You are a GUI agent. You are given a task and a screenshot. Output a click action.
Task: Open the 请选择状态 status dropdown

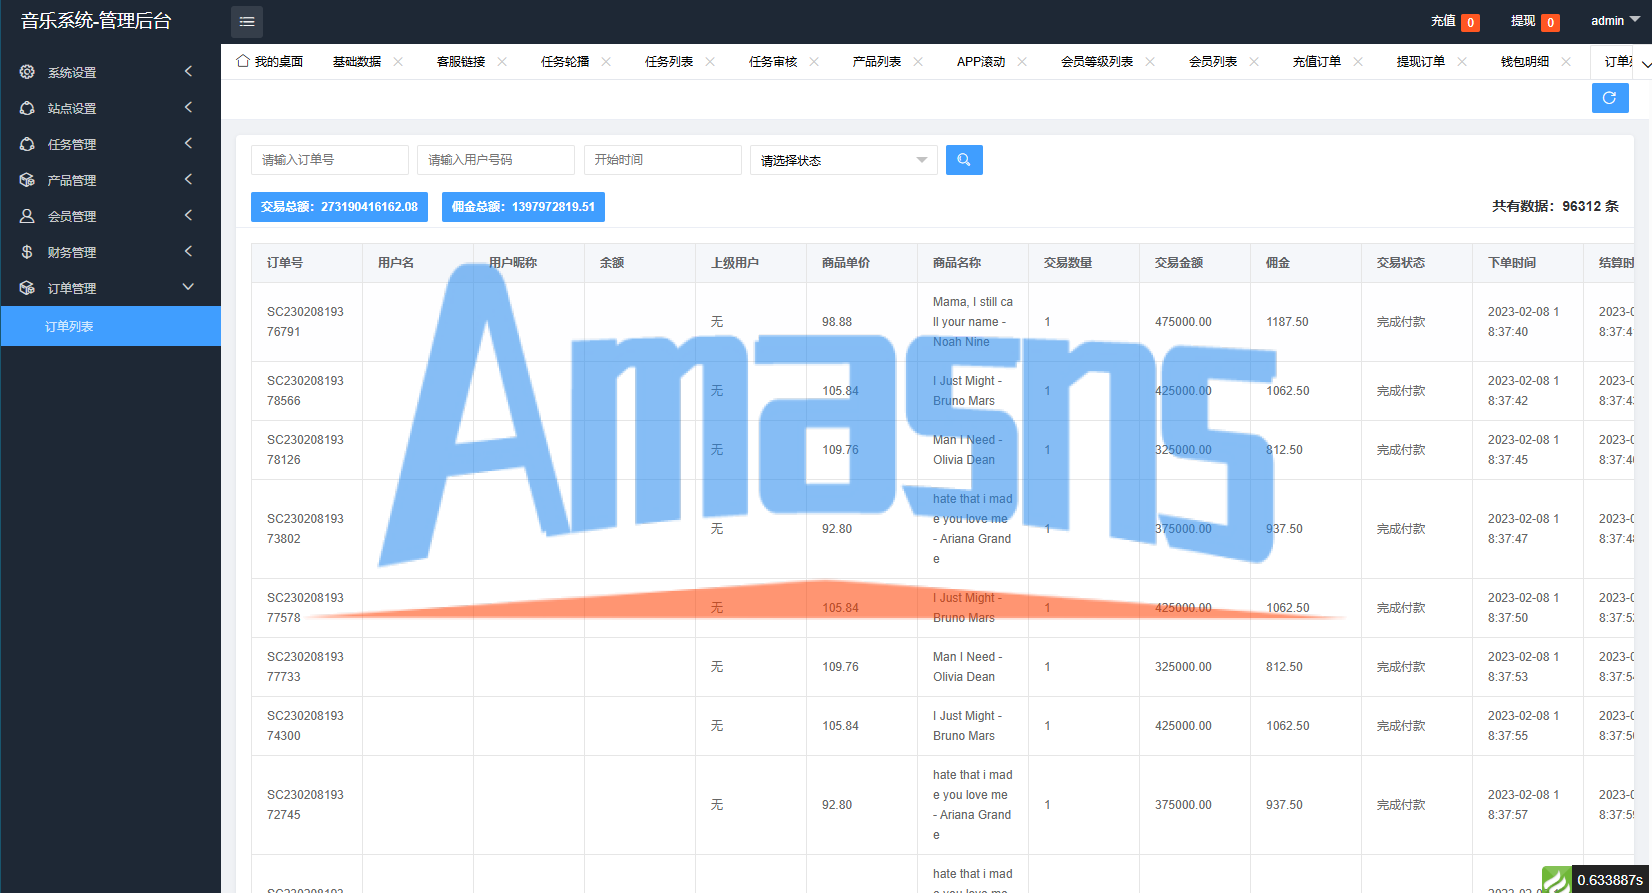pyautogui.click(x=844, y=160)
